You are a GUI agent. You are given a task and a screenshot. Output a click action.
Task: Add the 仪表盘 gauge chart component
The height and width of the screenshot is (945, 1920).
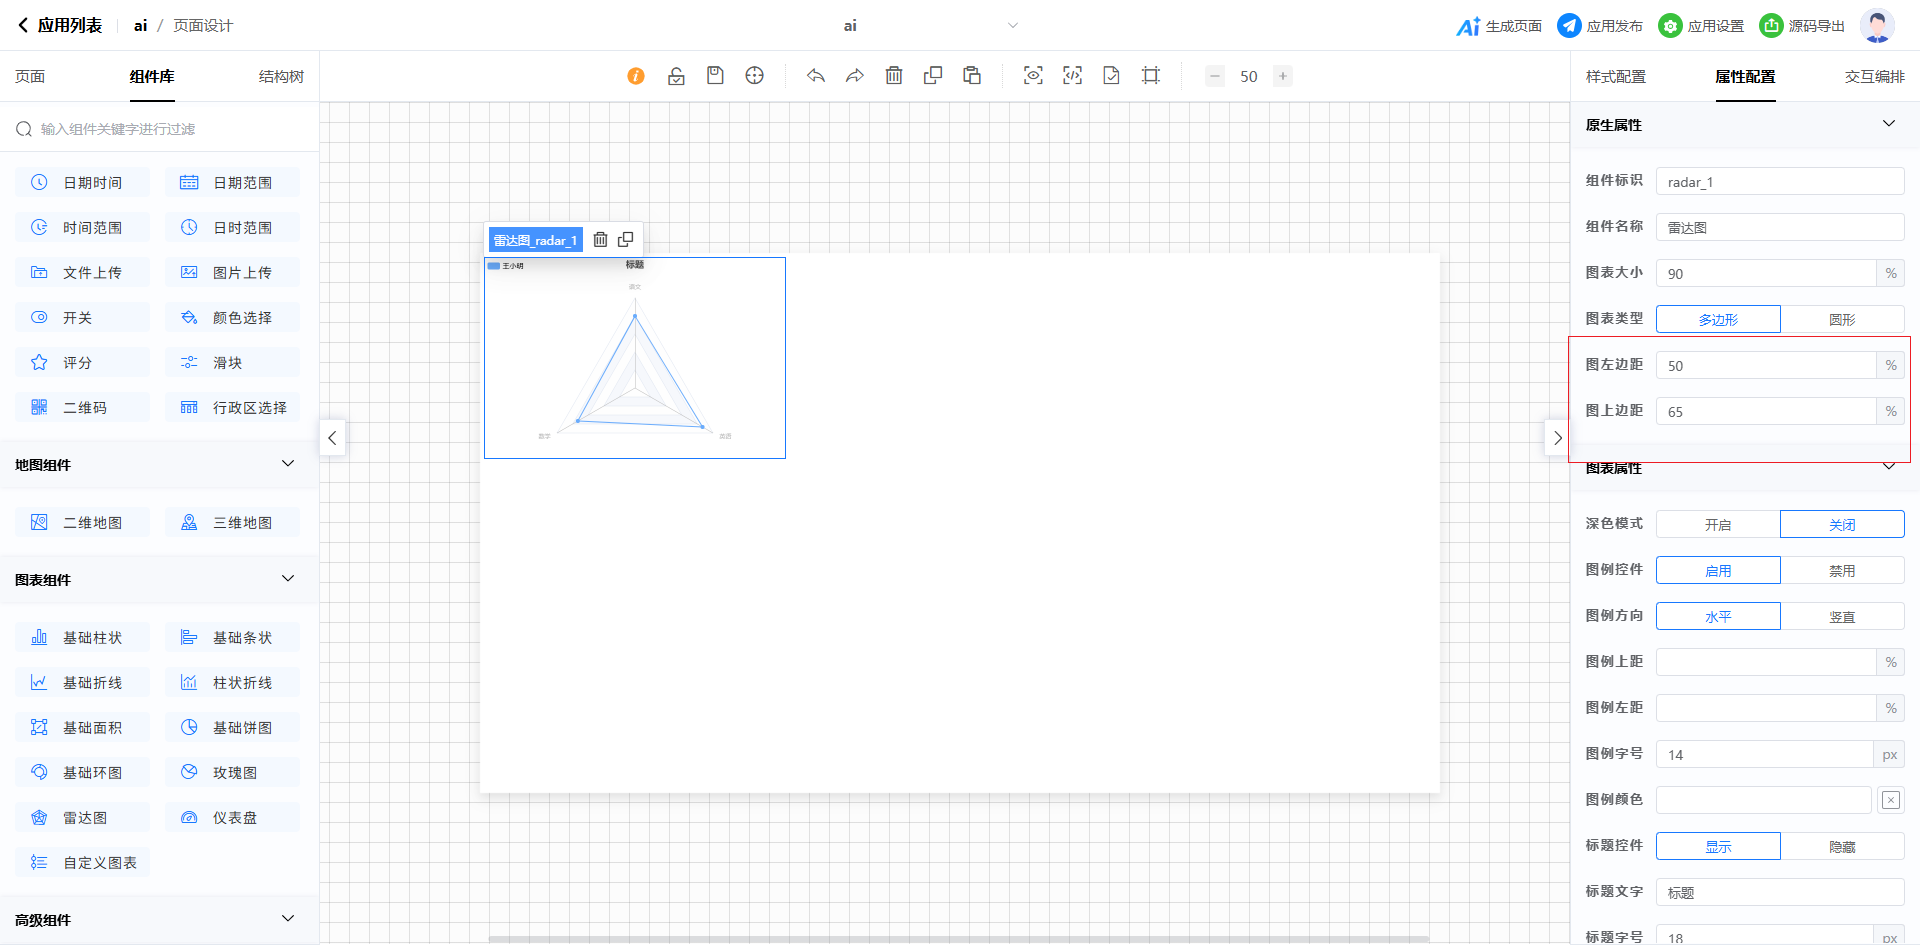tap(233, 818)
